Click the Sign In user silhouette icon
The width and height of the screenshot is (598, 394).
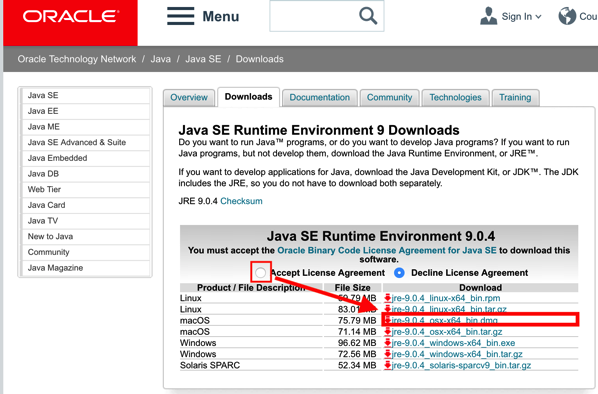[x=489, y=16]
